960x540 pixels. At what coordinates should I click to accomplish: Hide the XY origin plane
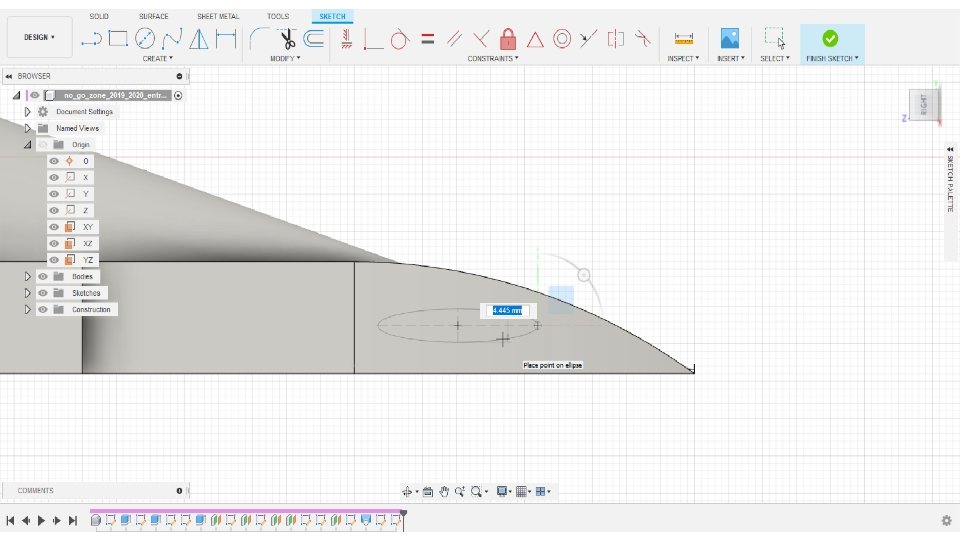coord(54,227)
